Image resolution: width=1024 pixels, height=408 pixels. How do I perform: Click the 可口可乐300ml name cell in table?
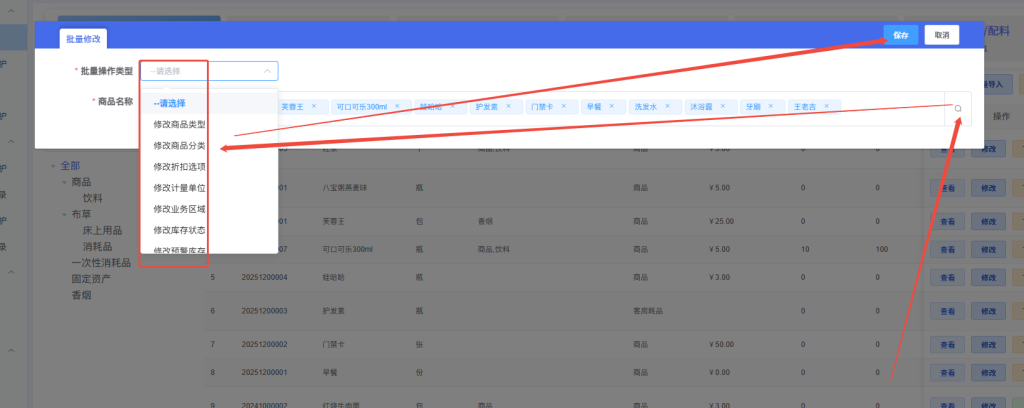347,249
